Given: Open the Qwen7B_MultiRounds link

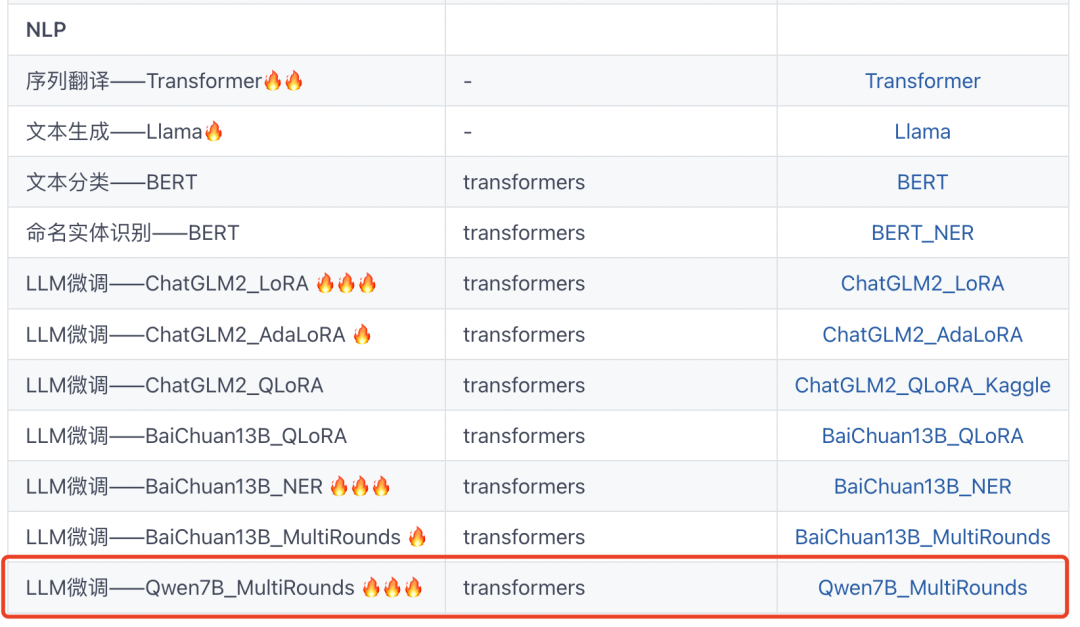Looking at the screenshot, I should point(922,588).
